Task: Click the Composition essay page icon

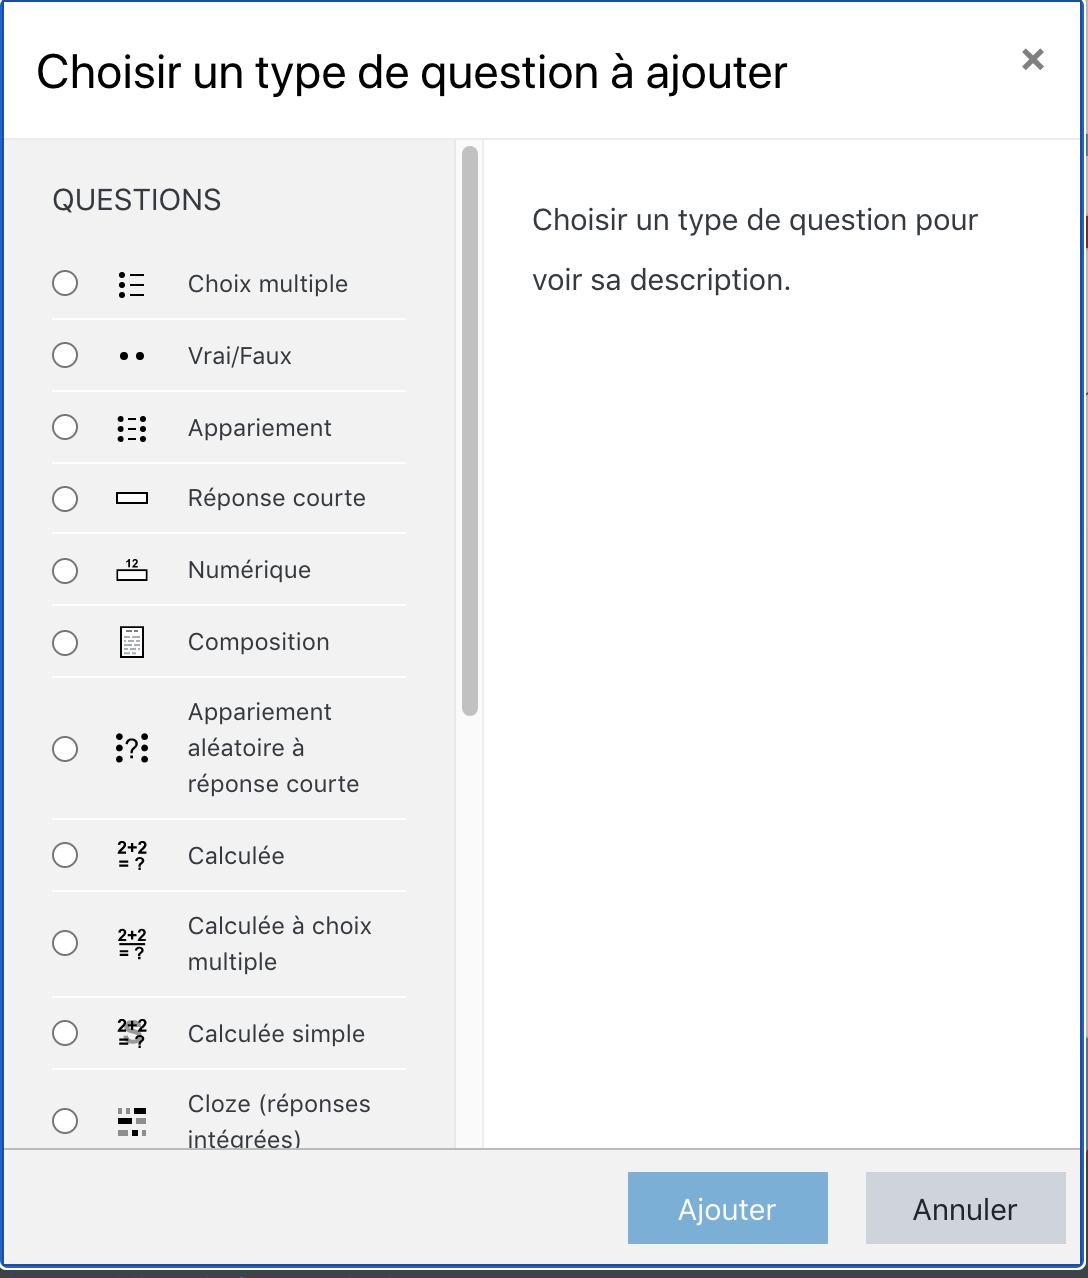Action: 132,642
